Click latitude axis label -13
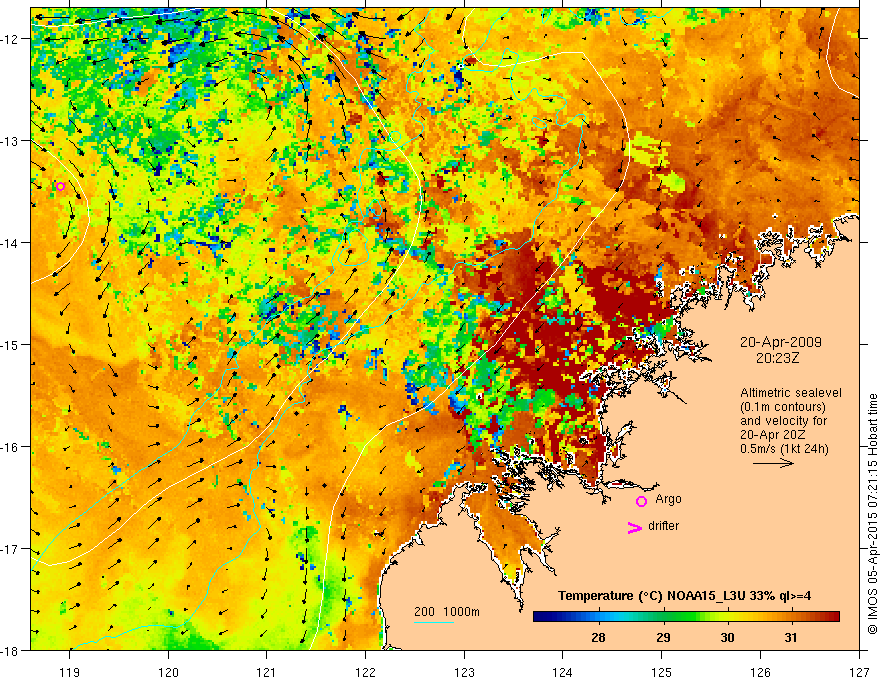This screenshot has width=880, height=680. 10,141
